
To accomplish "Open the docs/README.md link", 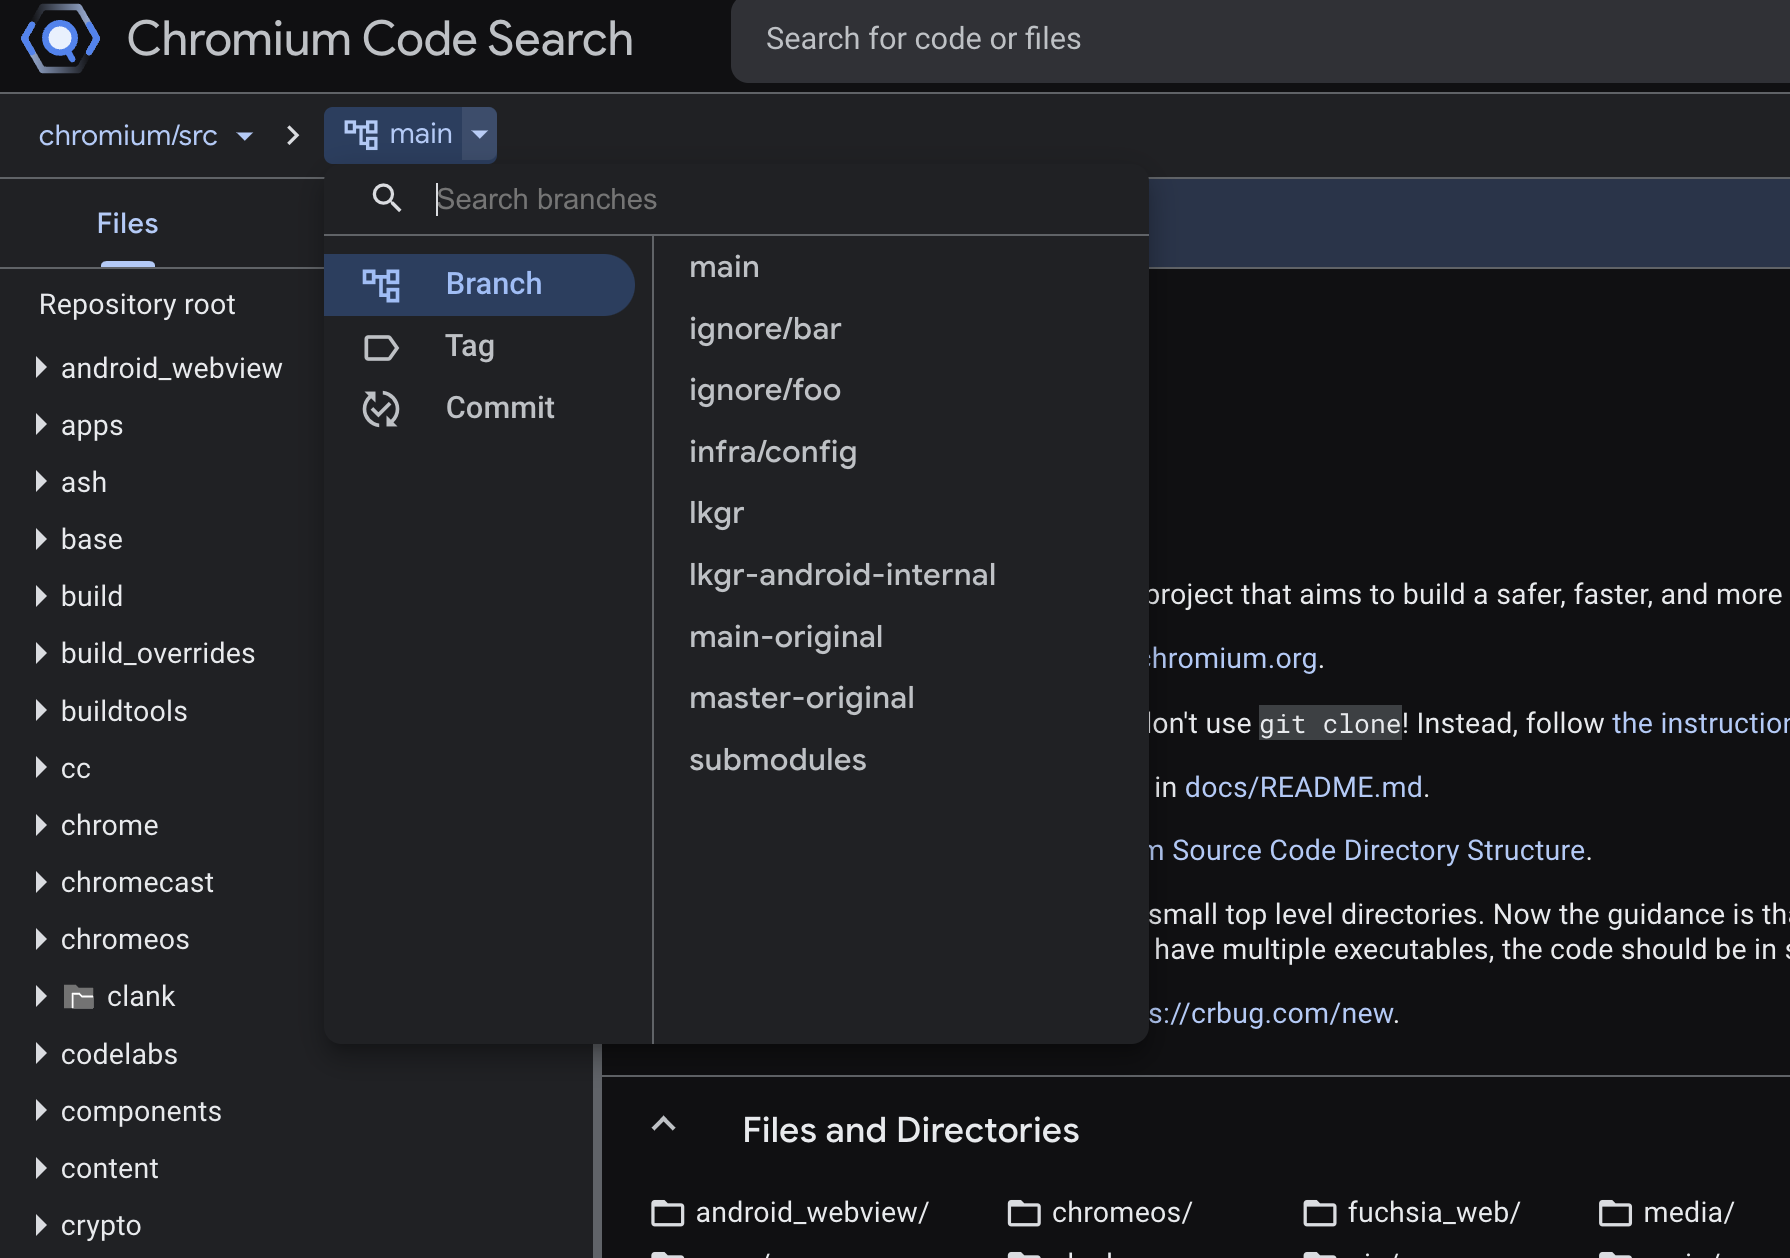I will point(1304,787).
